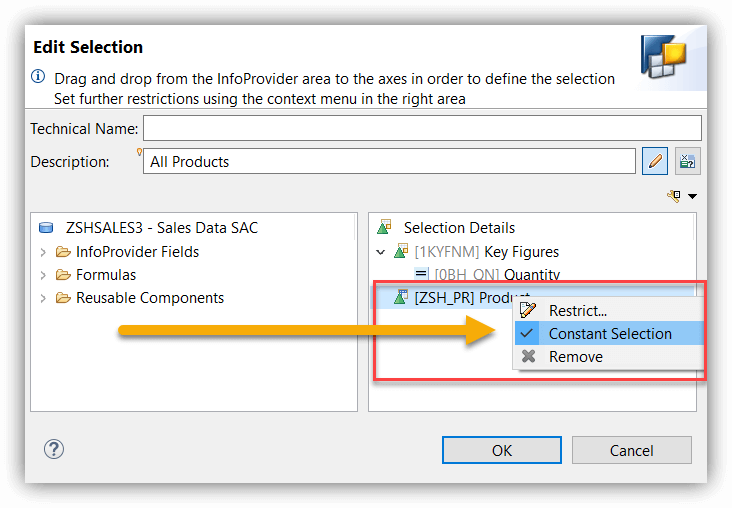Expand the InfoProvider Fields folder

(x=43, y=253)
